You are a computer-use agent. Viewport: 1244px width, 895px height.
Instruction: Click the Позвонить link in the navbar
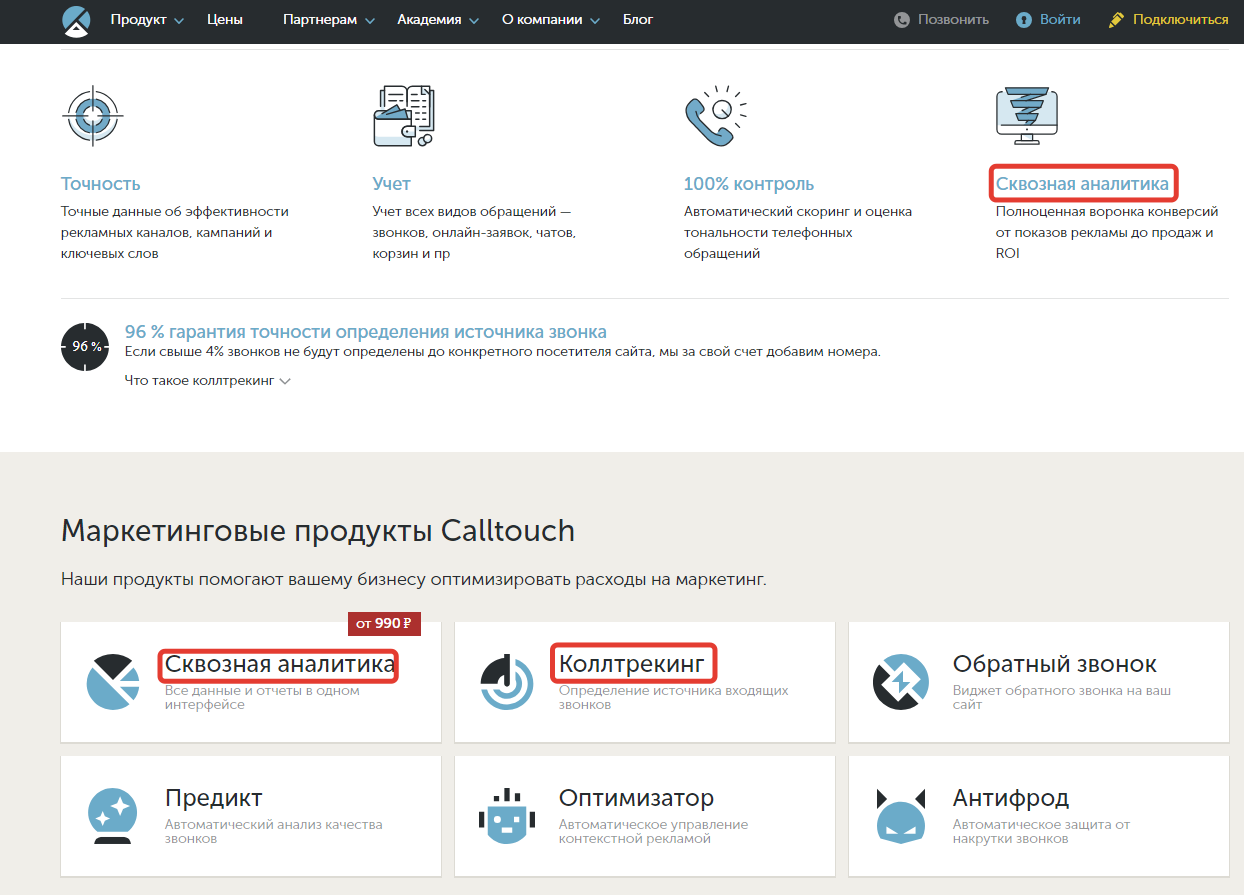[954, 20]
